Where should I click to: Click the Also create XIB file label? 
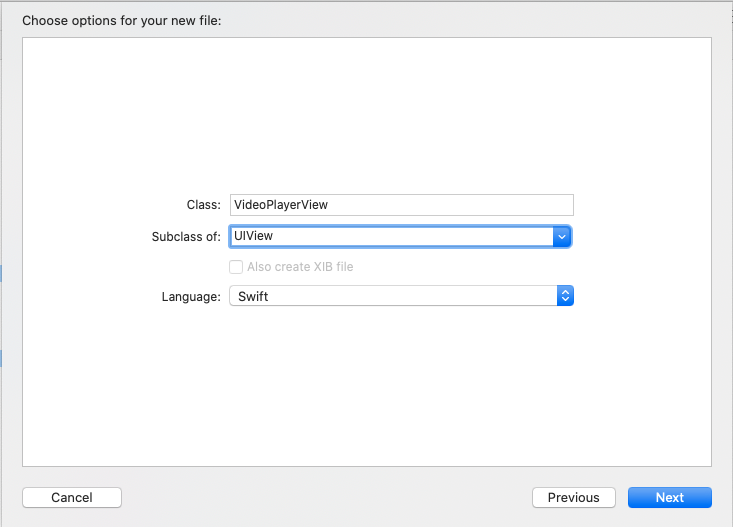300,267
